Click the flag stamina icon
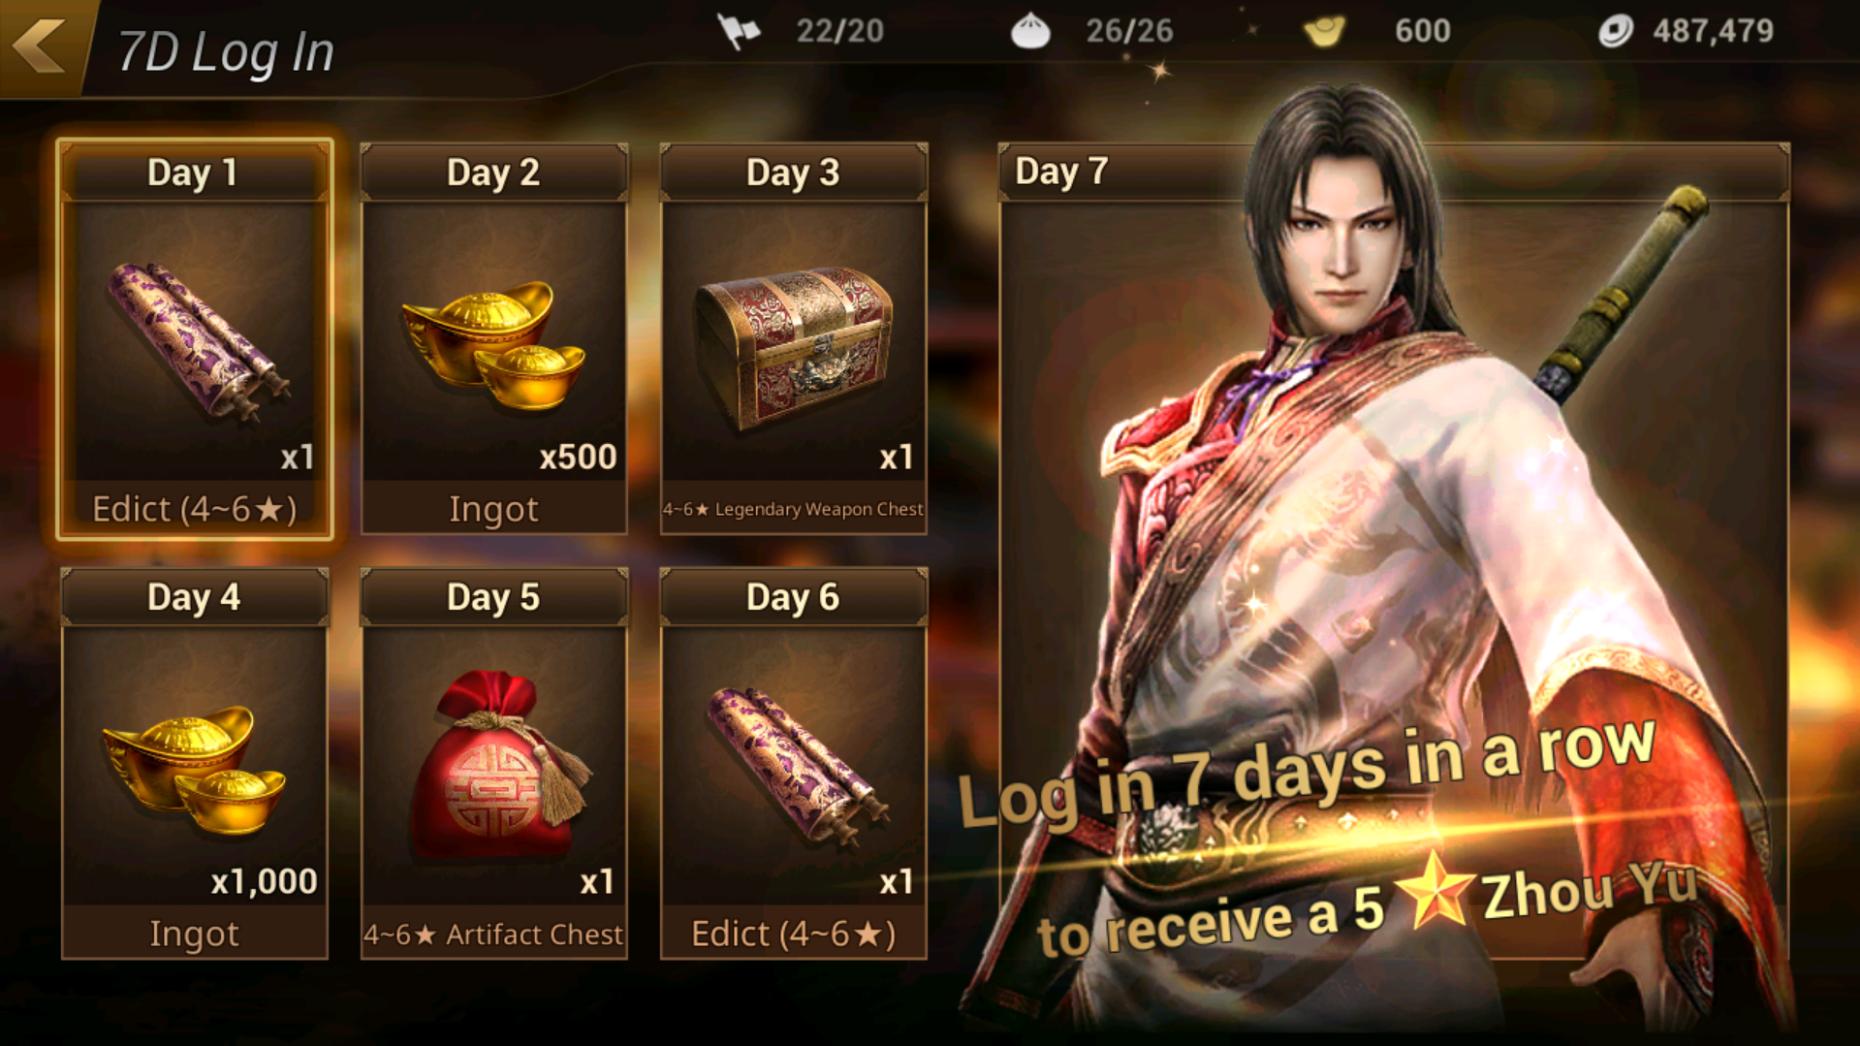 [739, 31]
